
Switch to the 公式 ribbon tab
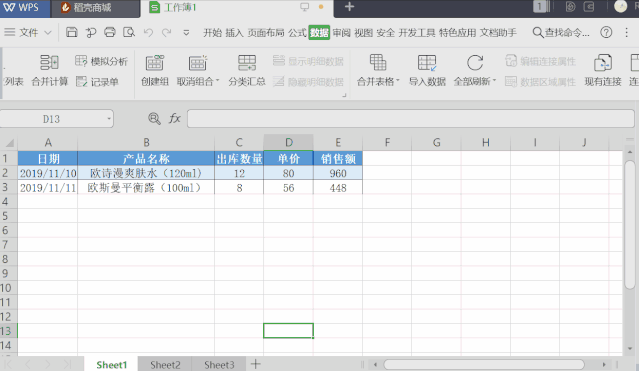tap(297, 33)
